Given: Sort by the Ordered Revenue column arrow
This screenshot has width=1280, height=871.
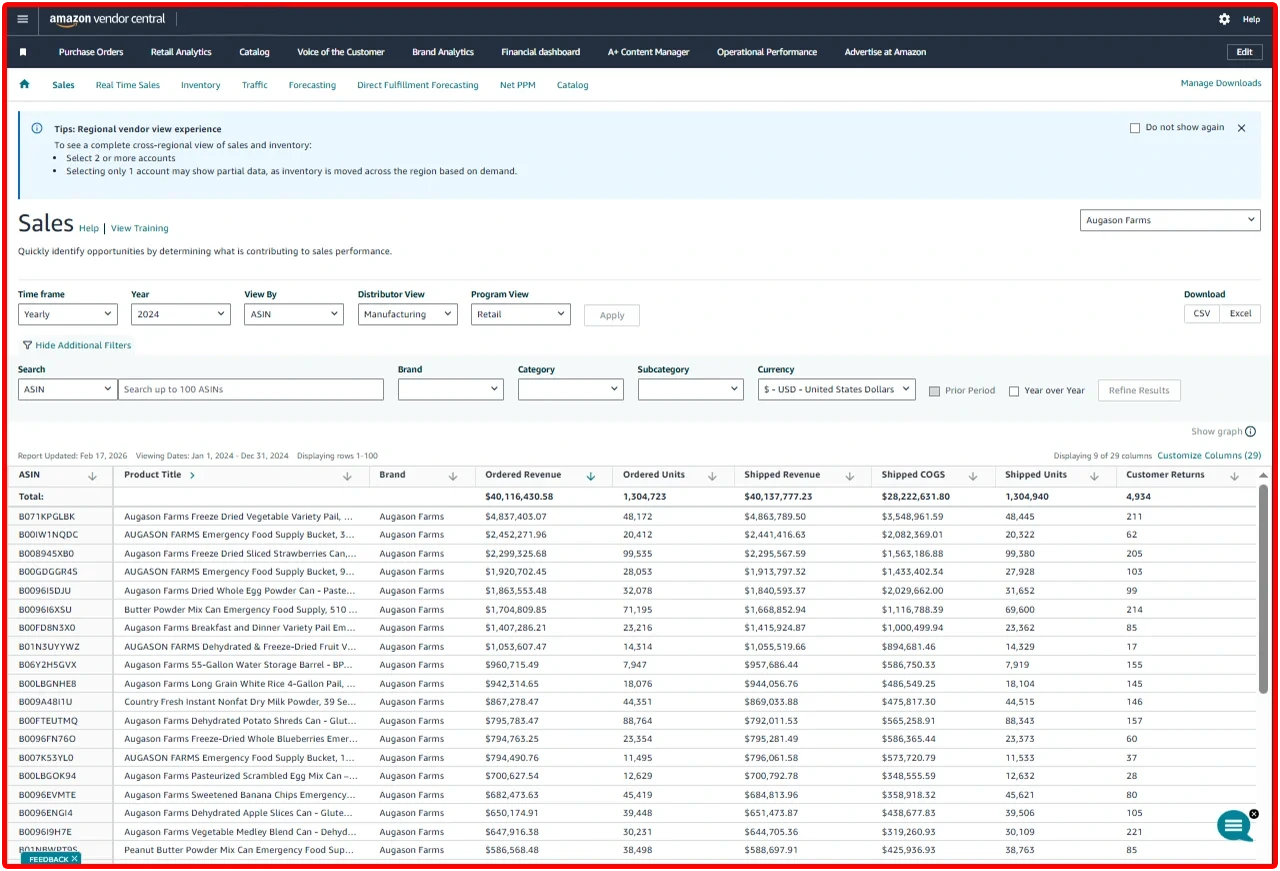Looking at the screenshot, I should pyautogui.click(x=591, y=476).
